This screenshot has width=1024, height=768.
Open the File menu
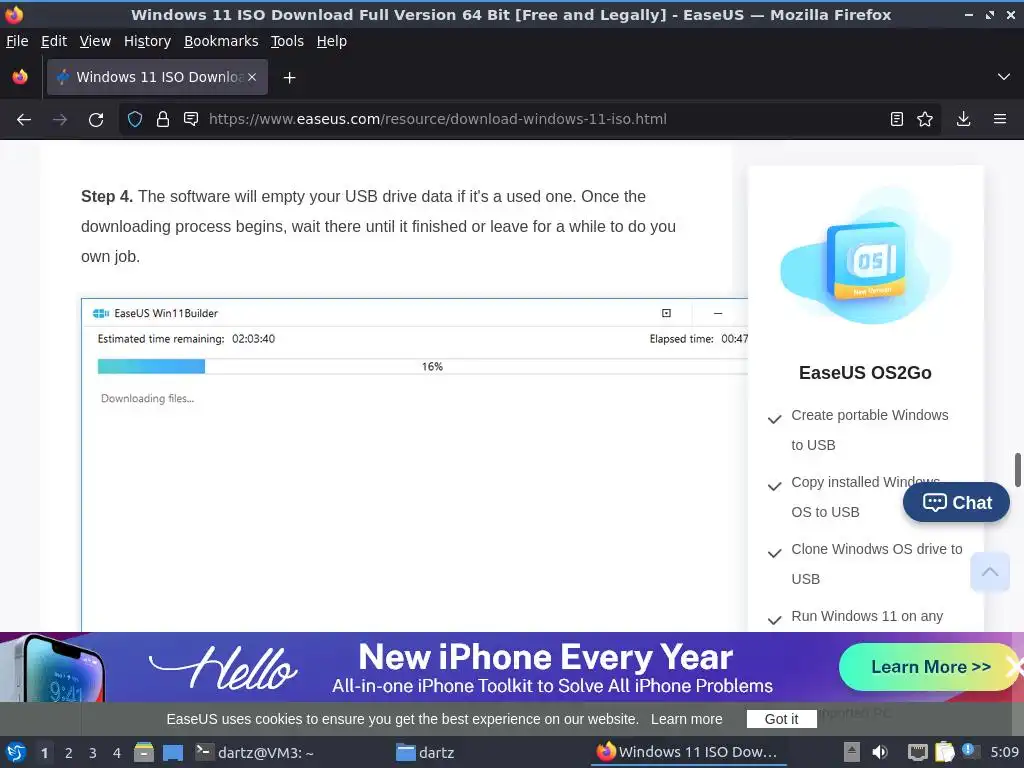point(17,41)
